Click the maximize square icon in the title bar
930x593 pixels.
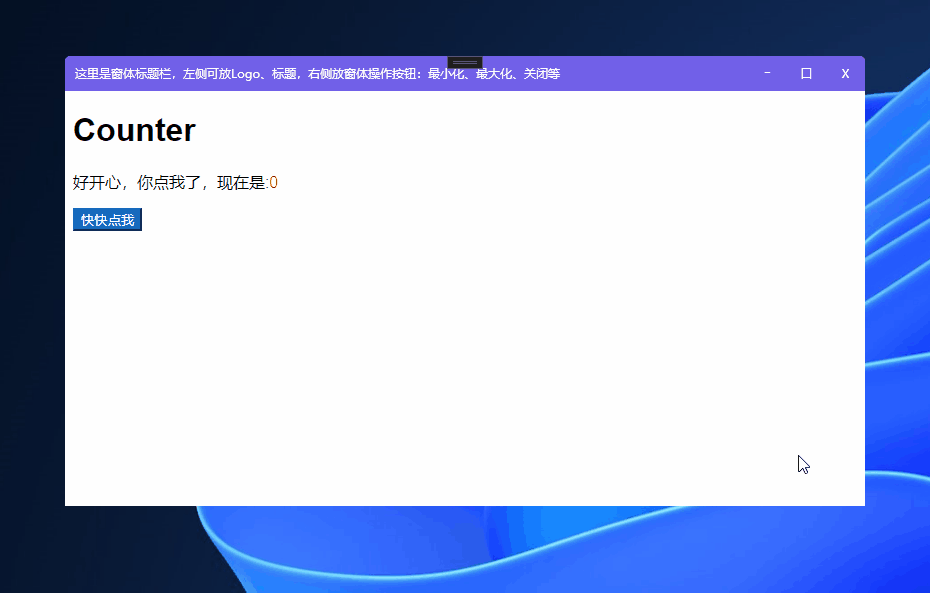pyautogui.click(x=805, y=73)
